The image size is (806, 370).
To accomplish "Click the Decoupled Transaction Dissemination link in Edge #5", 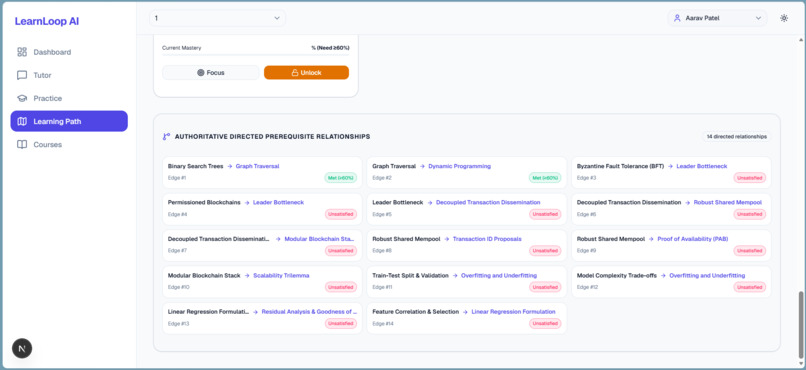I will coord(488,202).
